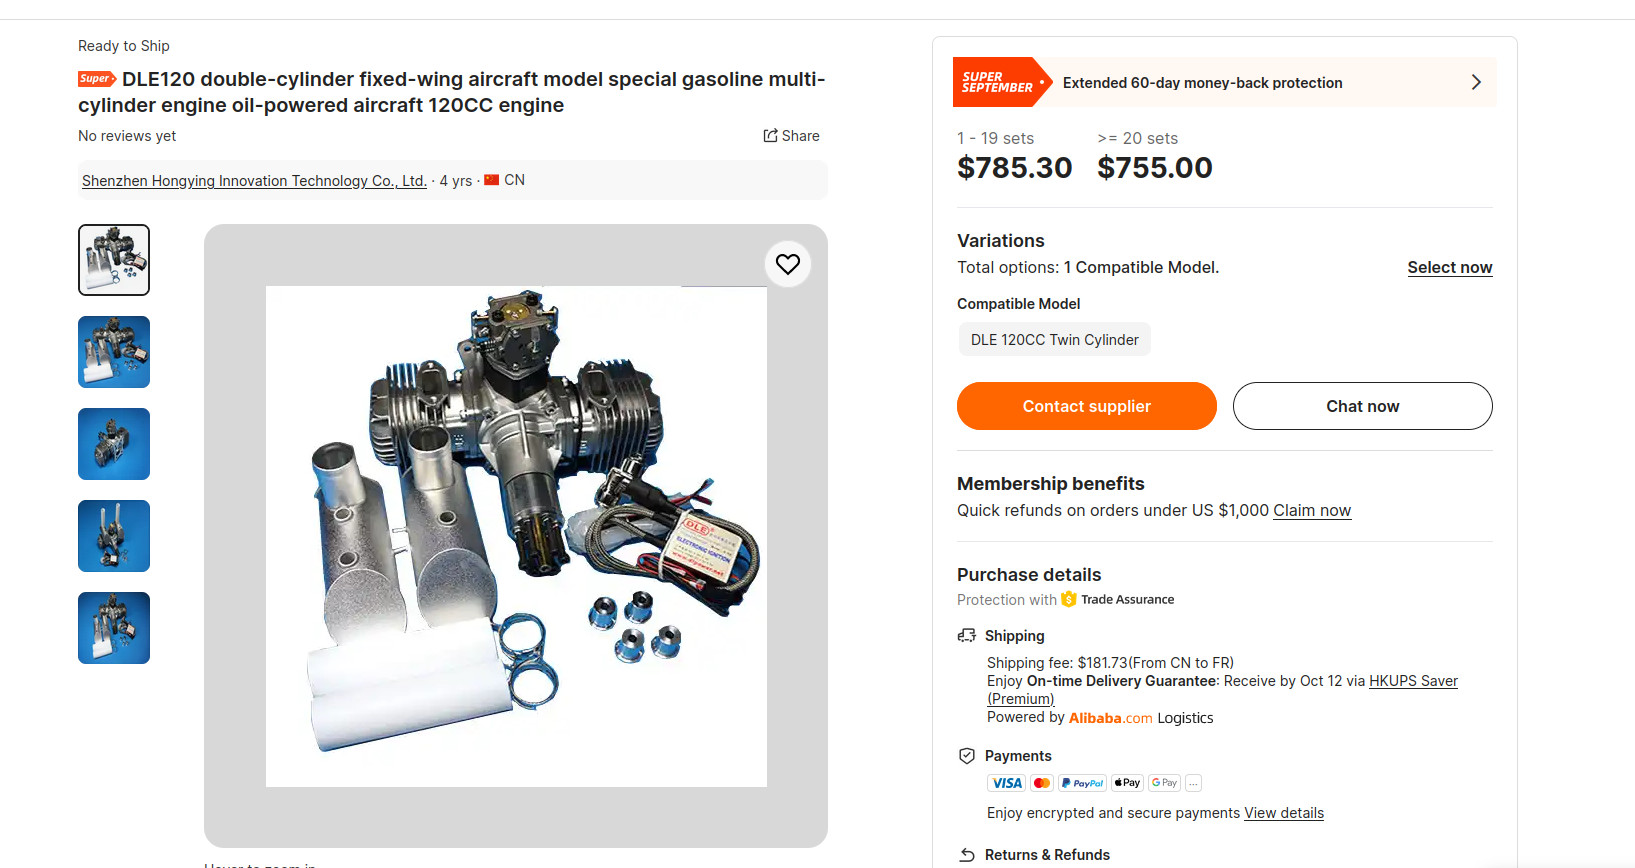
Task: Click the ellipsis to see more payment methods
Action: 1193,783
